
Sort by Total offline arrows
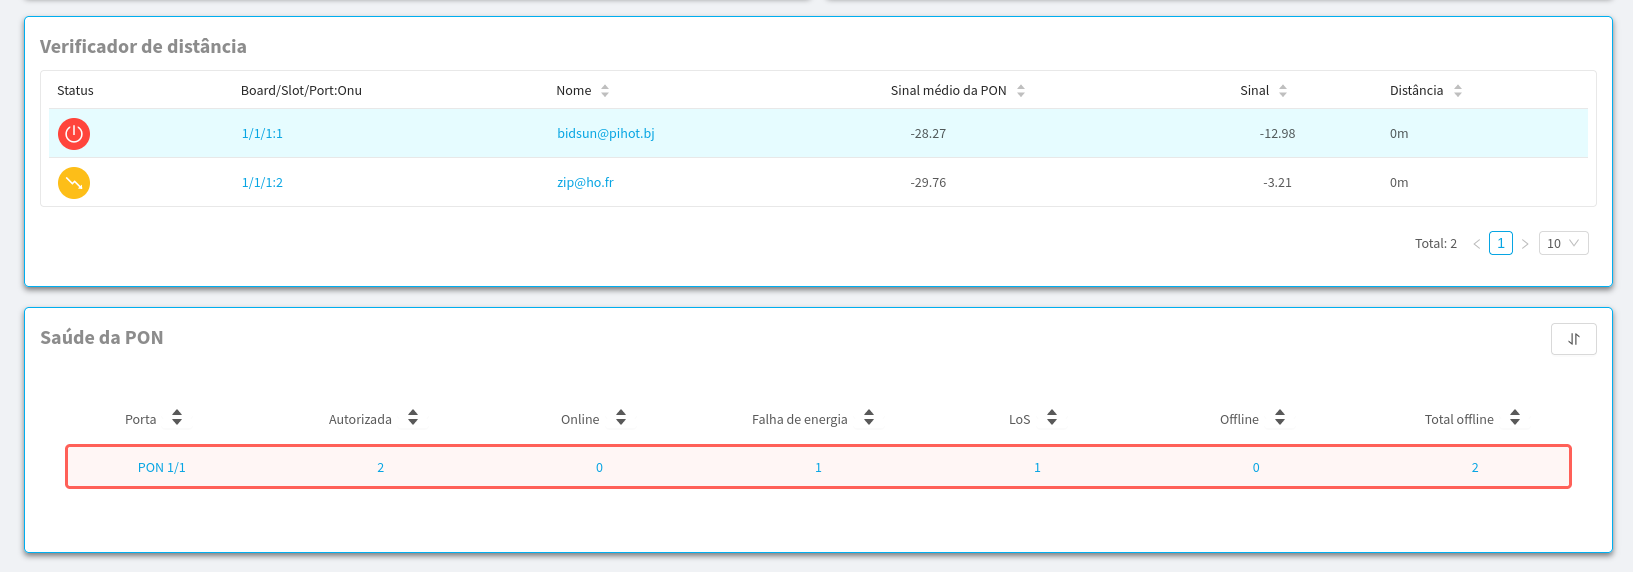1515,418
